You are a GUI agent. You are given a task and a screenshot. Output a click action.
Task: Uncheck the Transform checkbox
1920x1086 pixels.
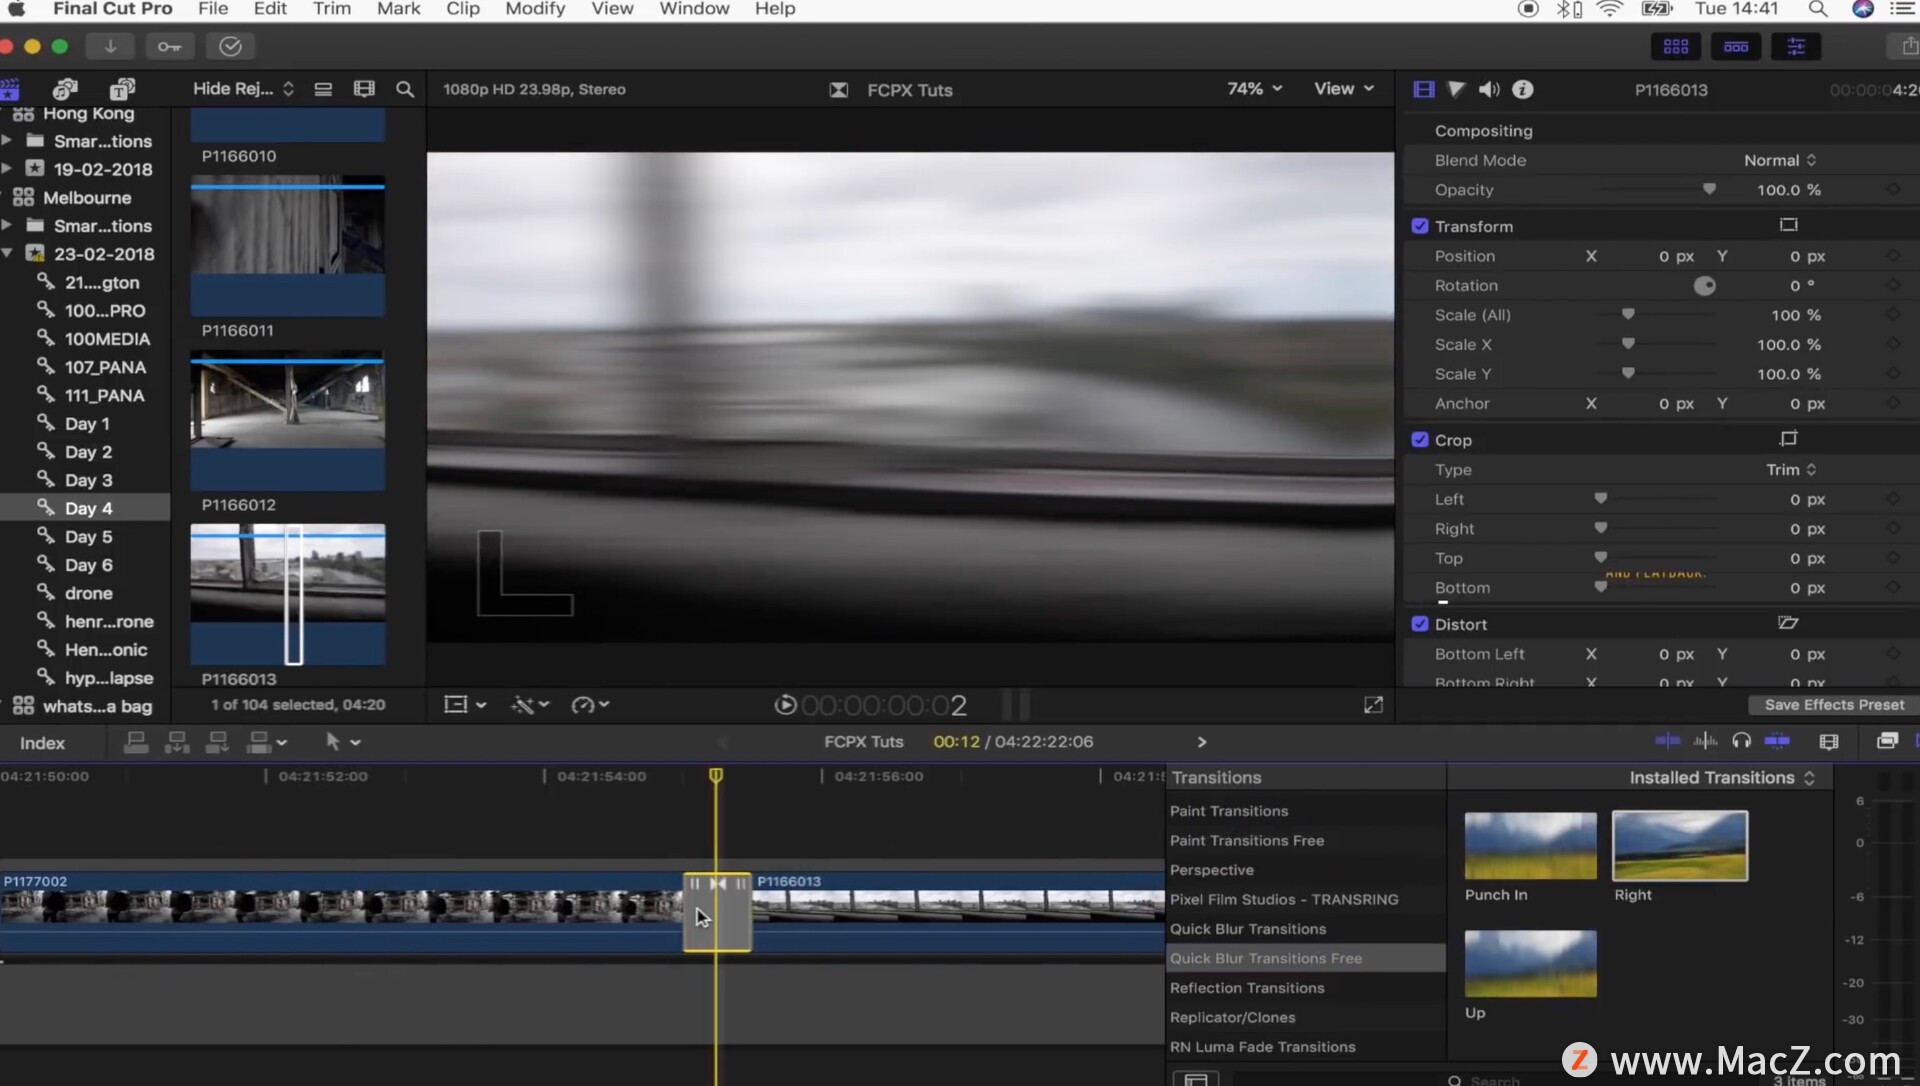point(1419,226)
